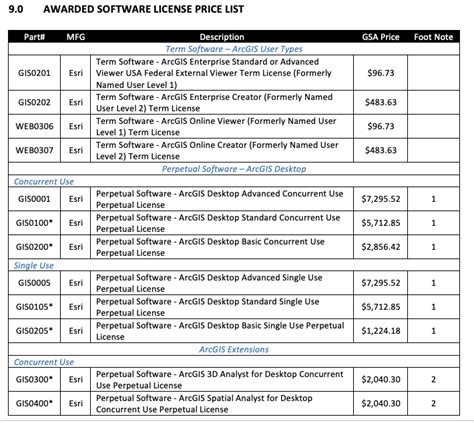Select the ArcGIS Online Creator description text
Image resolution: width=474 pixels, height=423 pixels.
pyautogui.click(x=217, y=151)
